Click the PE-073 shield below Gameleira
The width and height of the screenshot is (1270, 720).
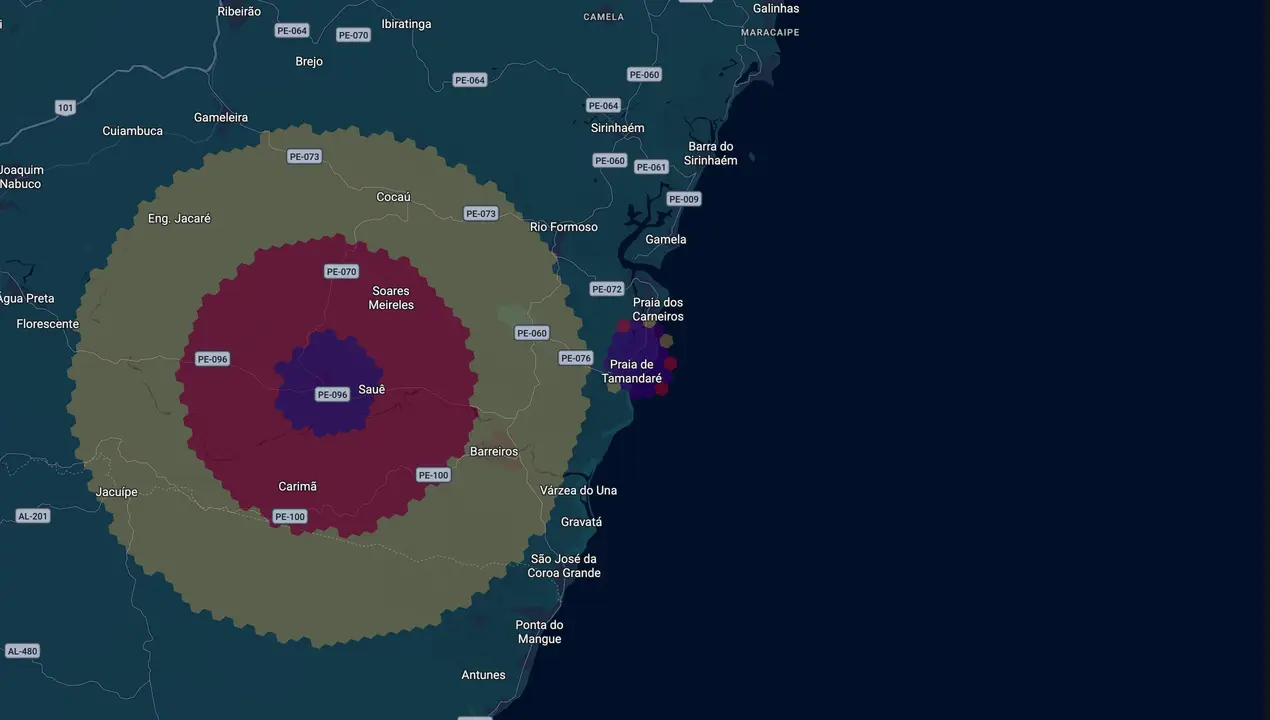click(x=304, y=156)
